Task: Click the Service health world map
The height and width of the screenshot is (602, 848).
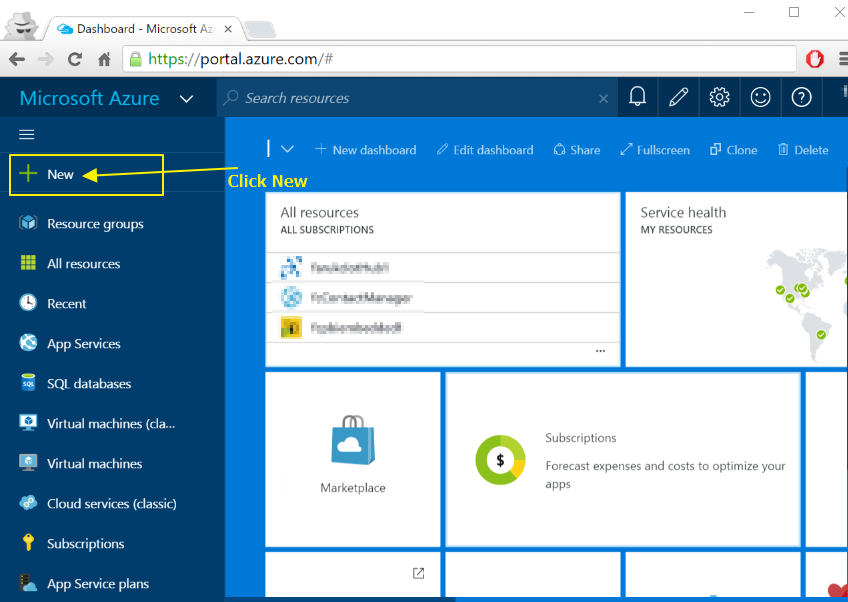Action: (x=803, y=306)
